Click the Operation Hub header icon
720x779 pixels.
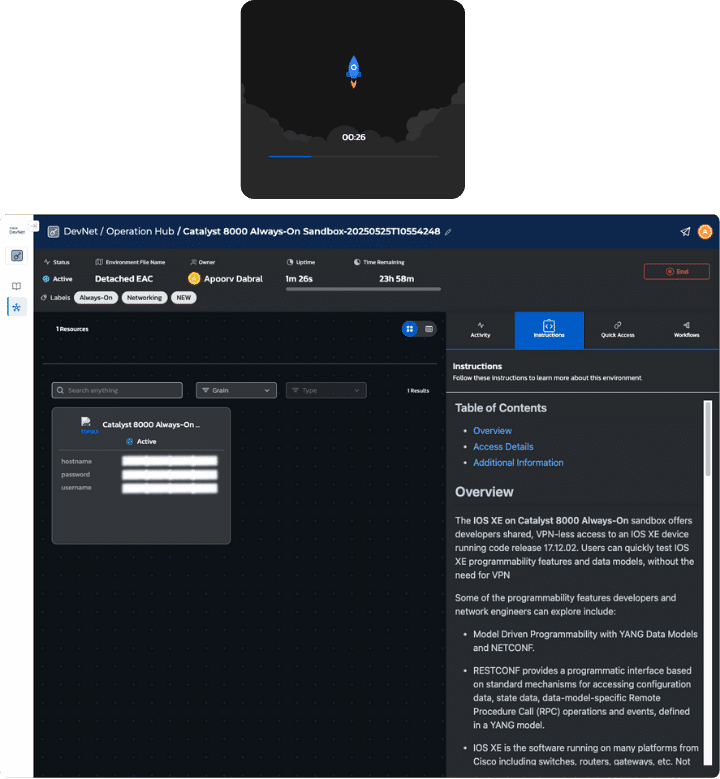(x=53, y=232)
